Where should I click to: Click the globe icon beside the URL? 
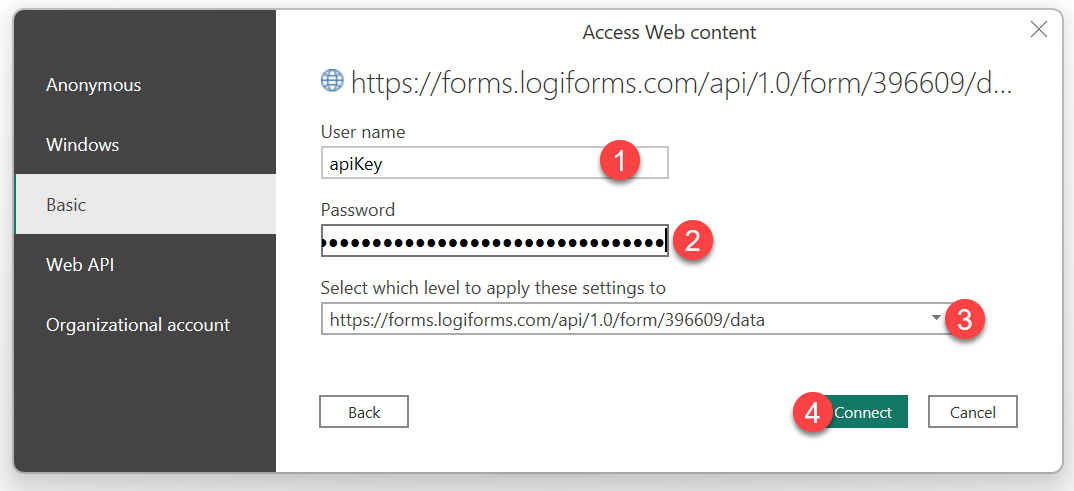click(331, 81)
